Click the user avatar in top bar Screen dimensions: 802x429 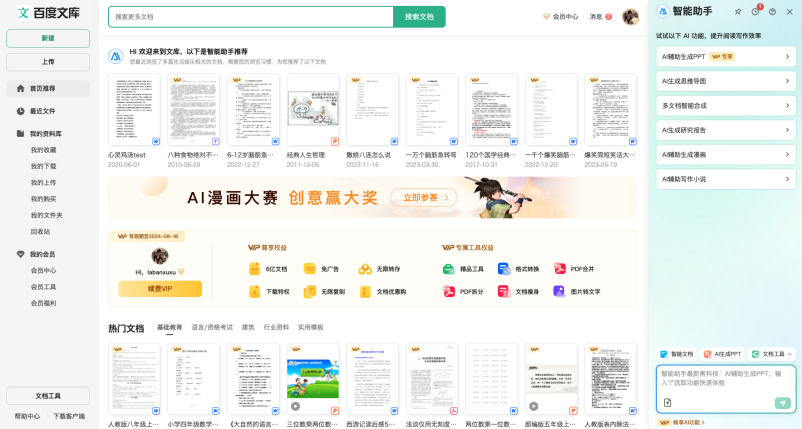click(630, 17)
